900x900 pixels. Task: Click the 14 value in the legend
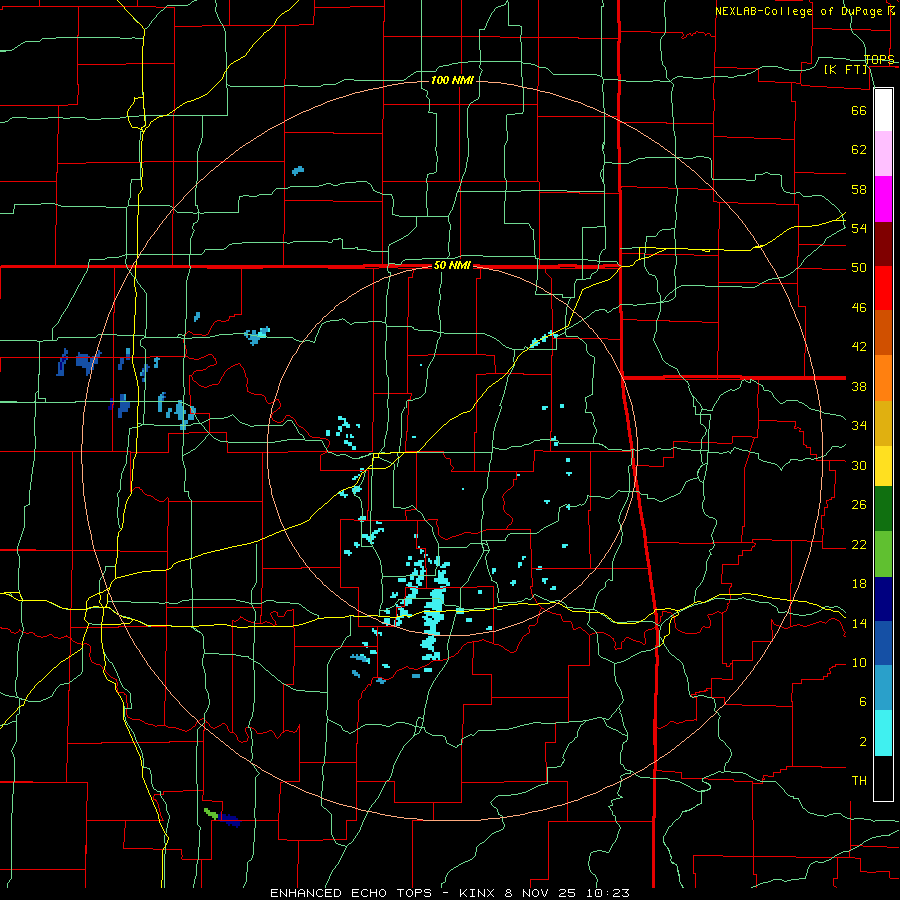(859, 623)
